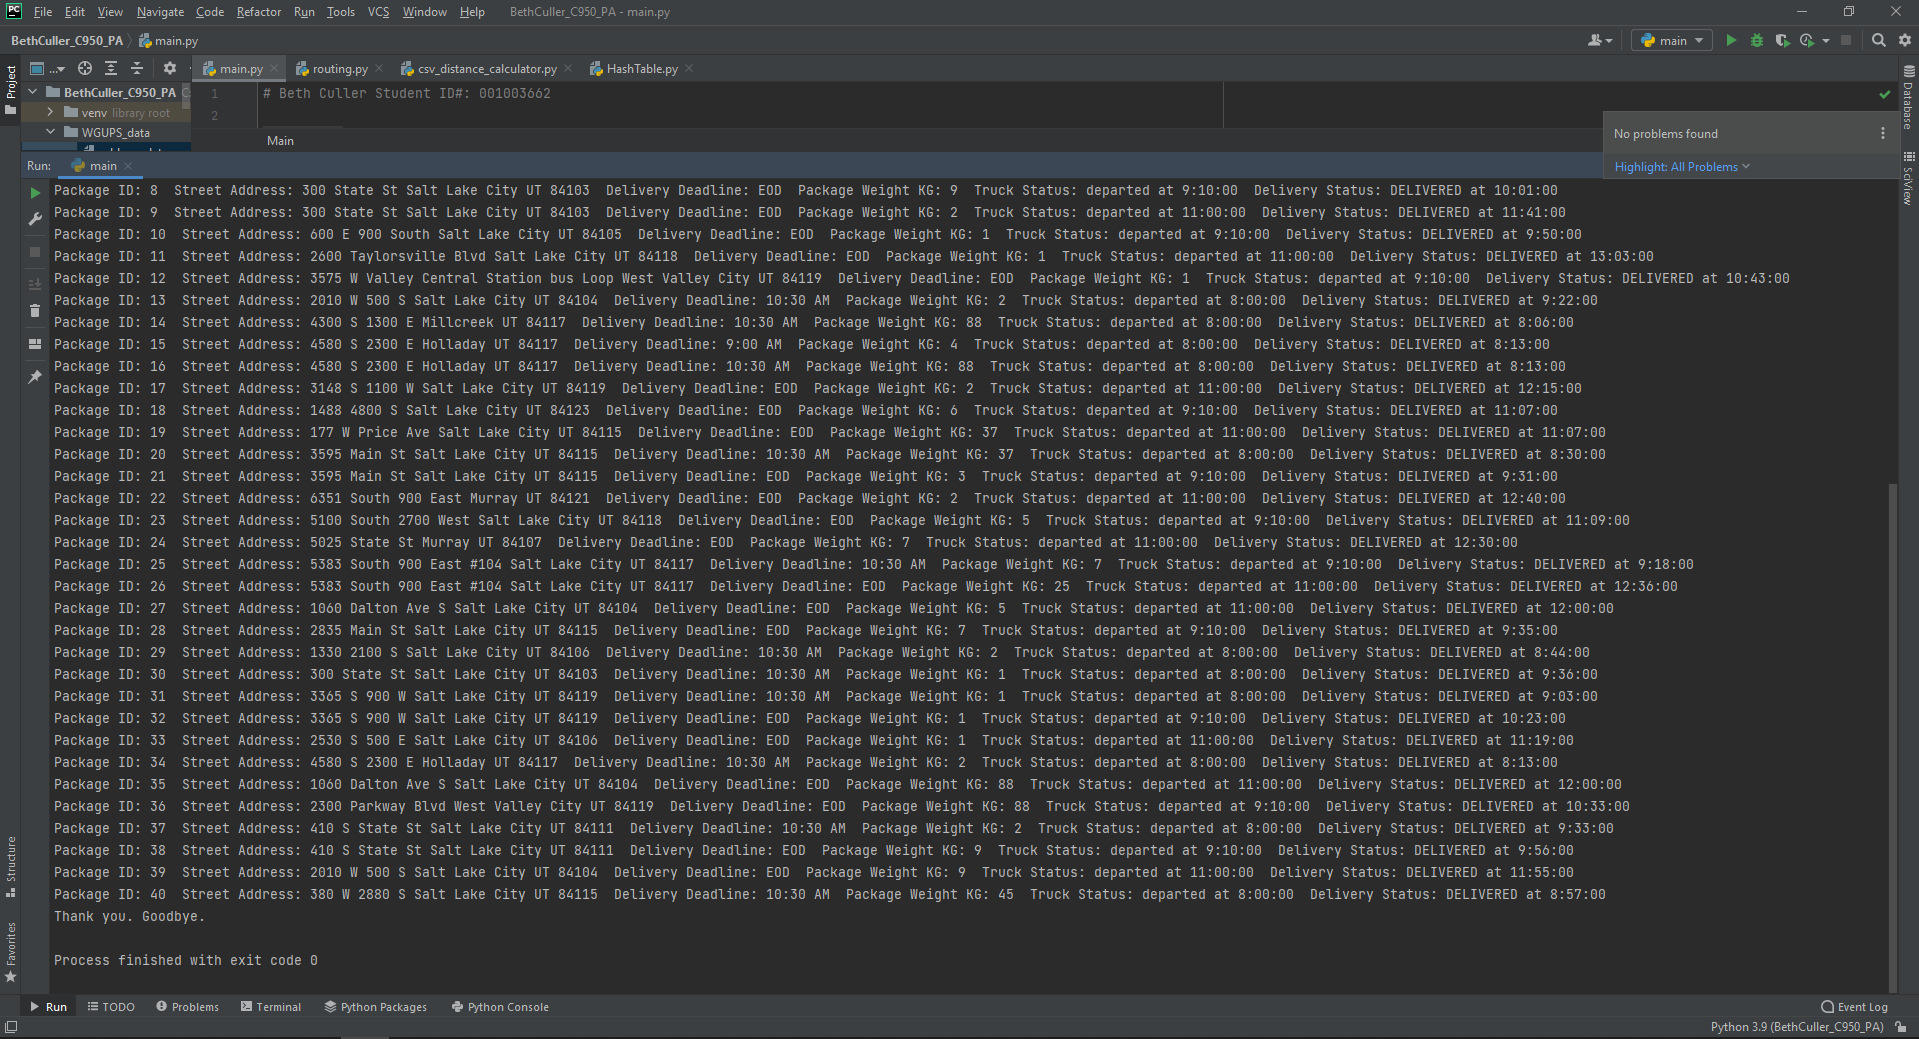Screen dimensions: 1919x1039
Task: Click 'Process finished with exit code 0'
Action: [x=186, y=960]
